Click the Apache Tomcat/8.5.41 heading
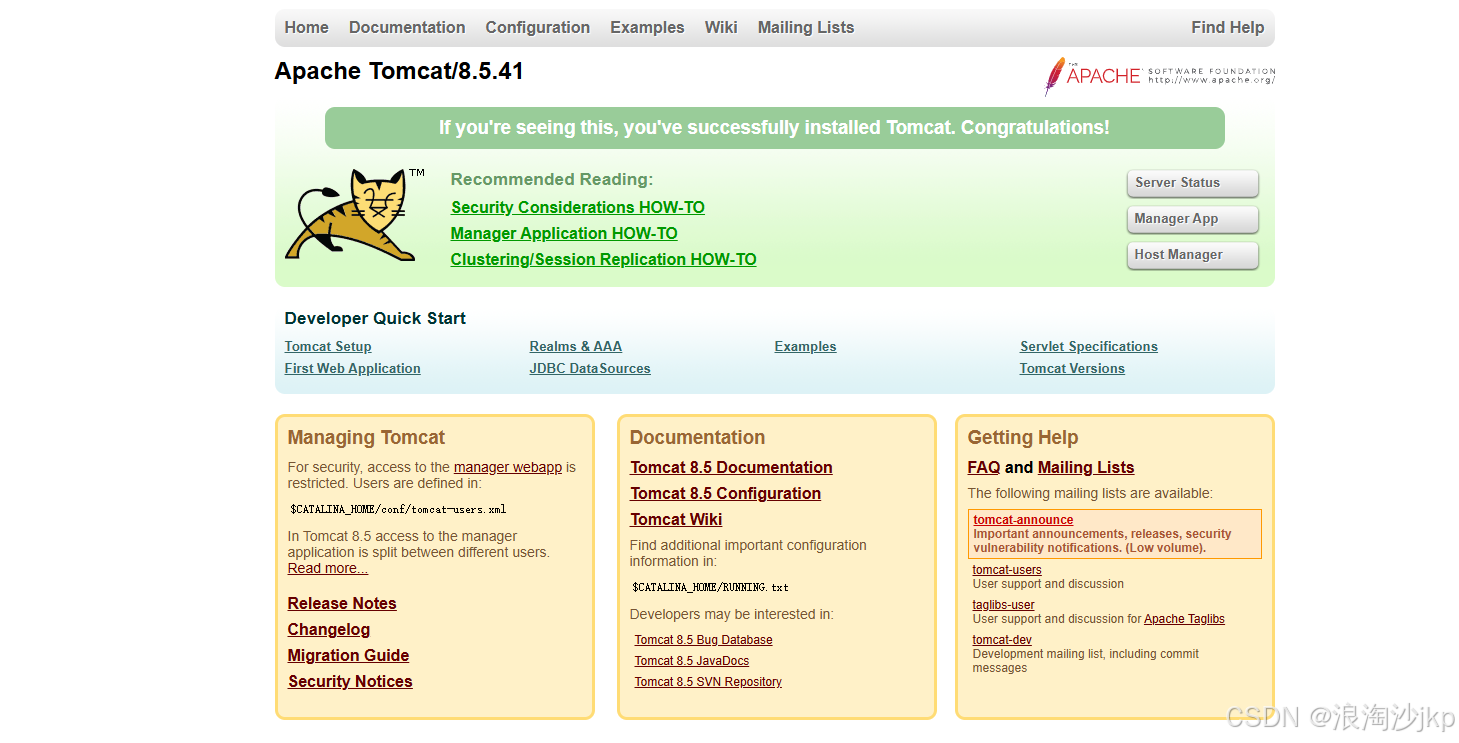Viewport: 1459px width, 743px height. pos(399,72)
